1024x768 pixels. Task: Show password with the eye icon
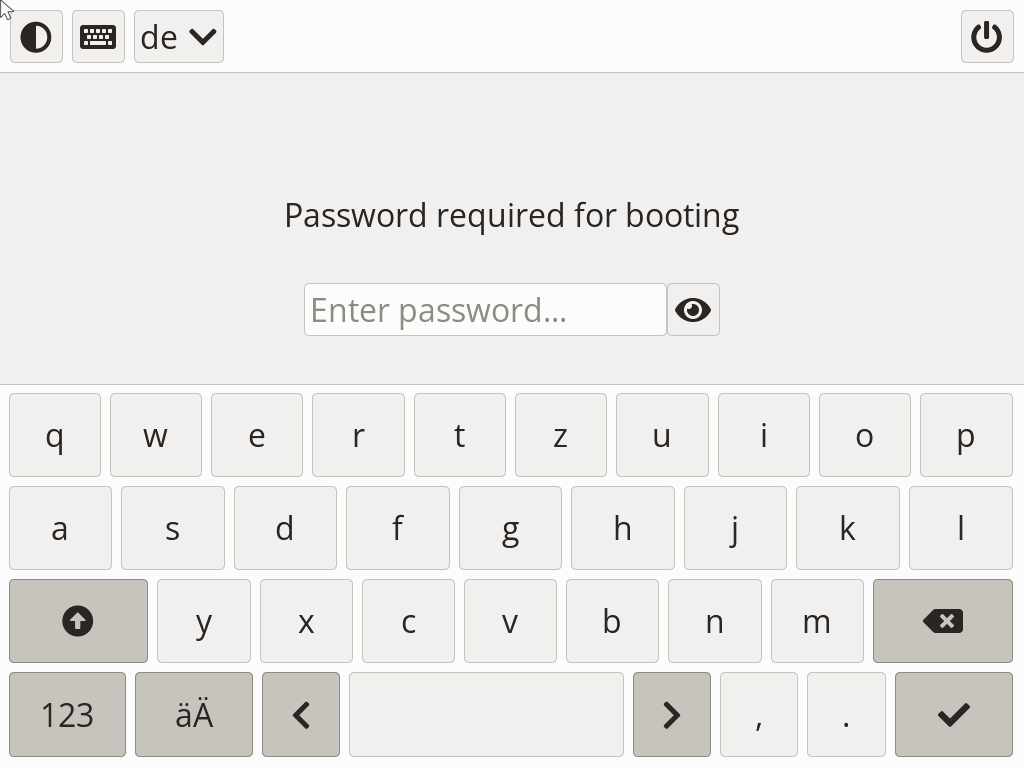click(693, 310)
